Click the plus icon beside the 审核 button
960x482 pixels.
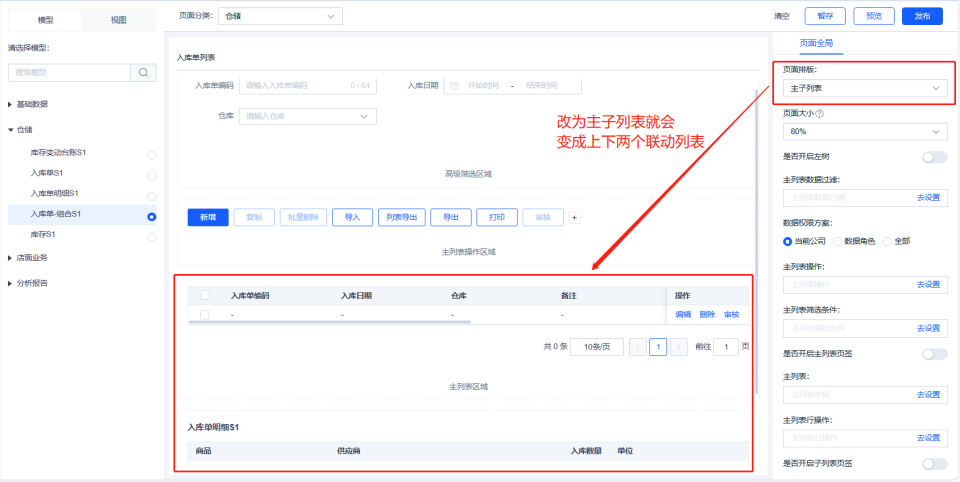(x=574, y=217)
